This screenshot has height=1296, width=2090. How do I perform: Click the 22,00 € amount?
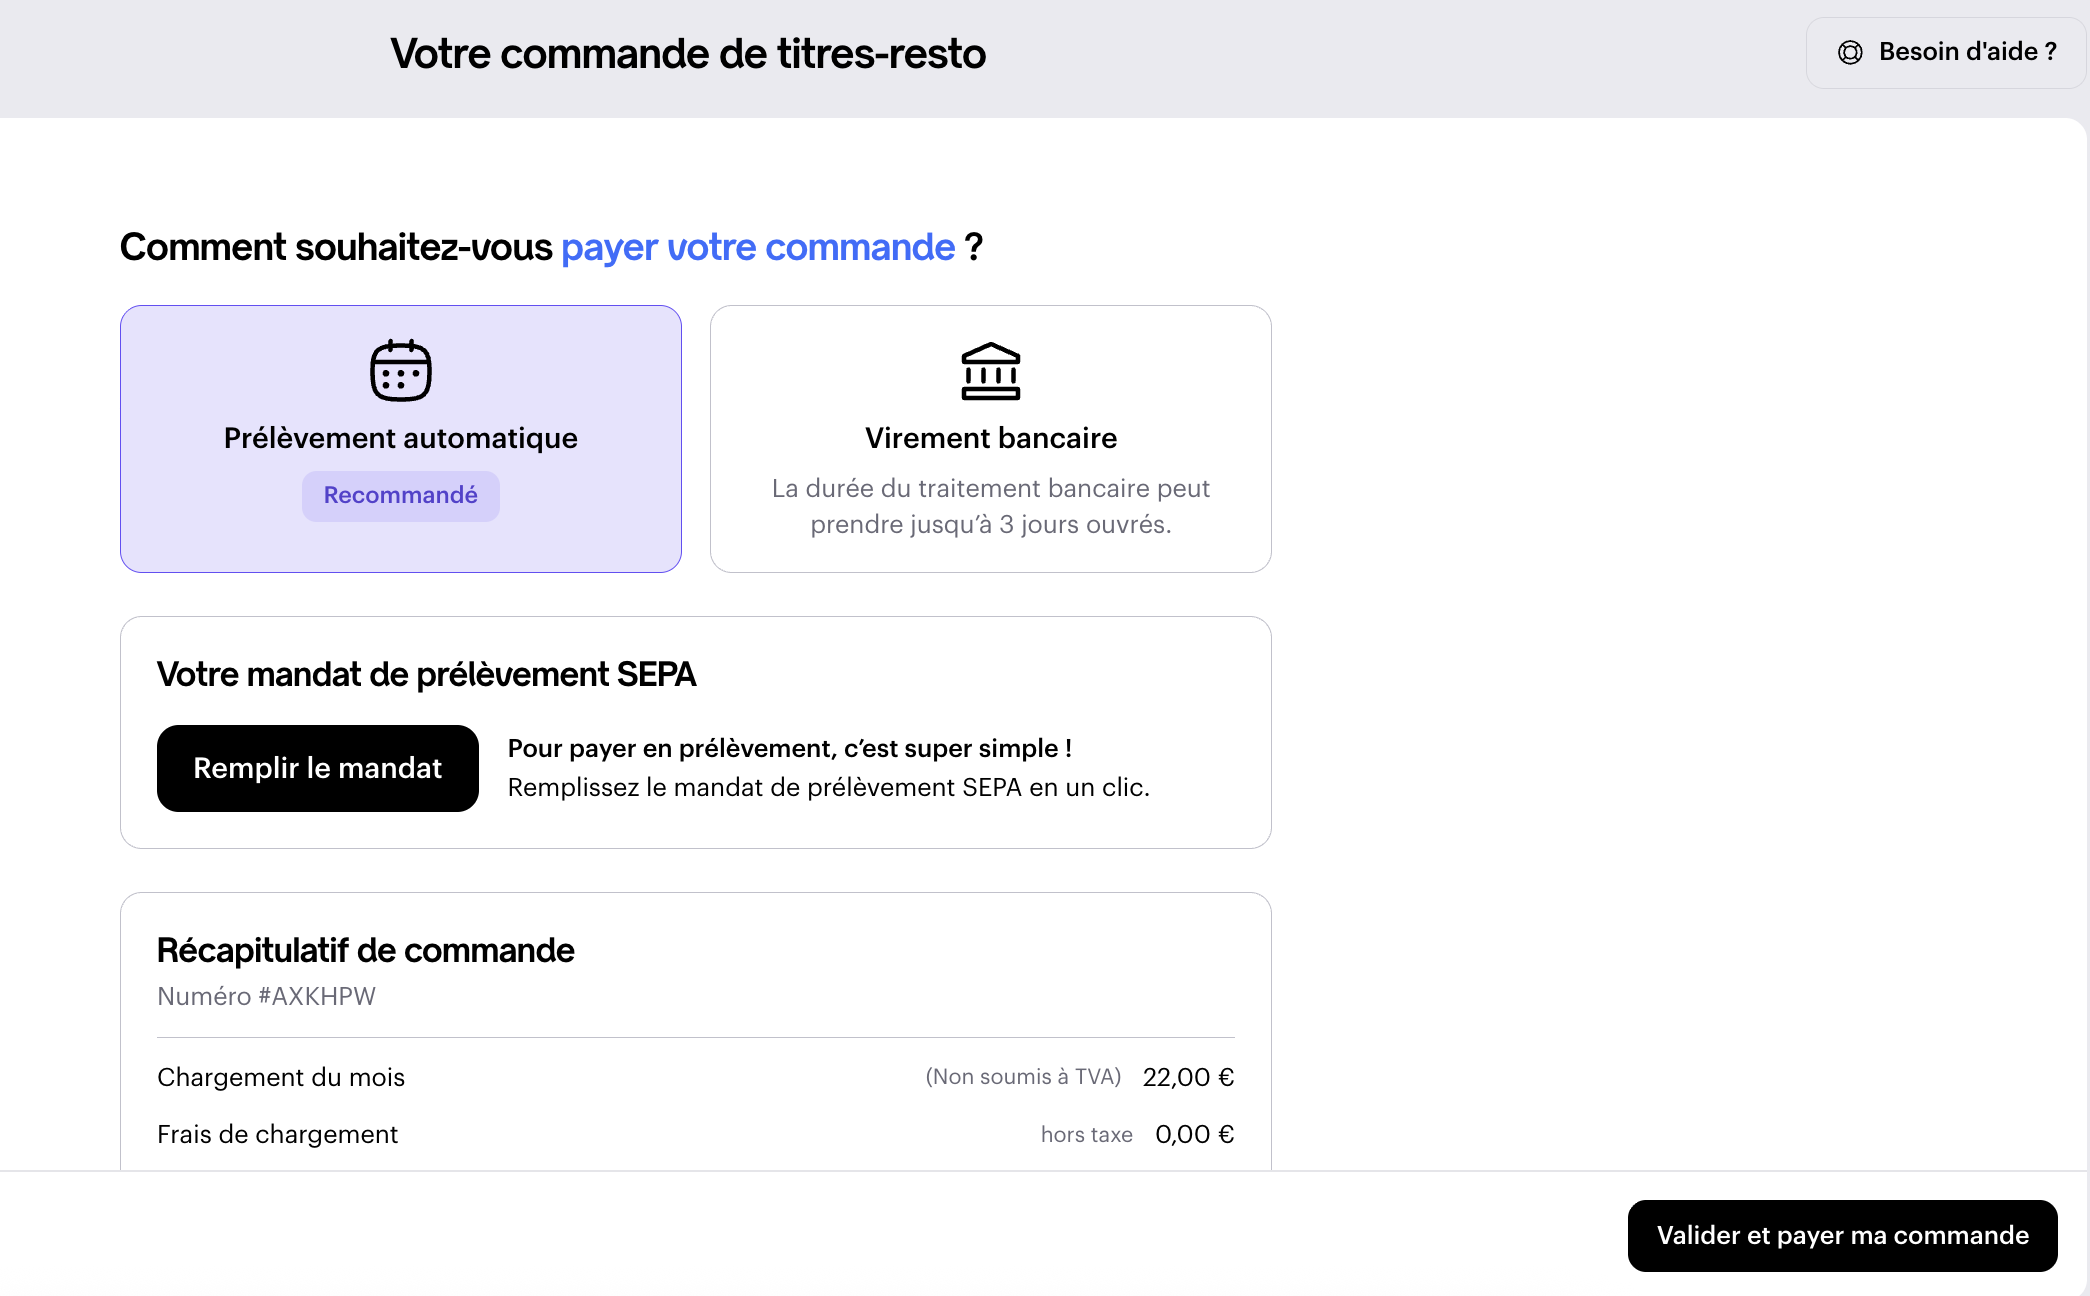click(x=1188, y=1077)
